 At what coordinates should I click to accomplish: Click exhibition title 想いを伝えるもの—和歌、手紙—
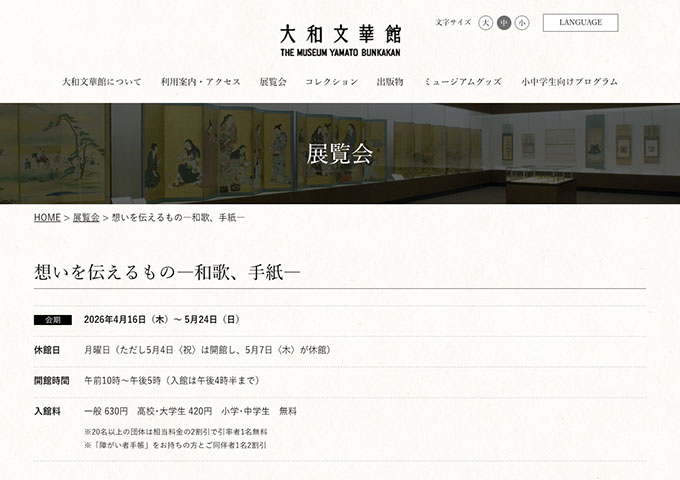click(167, 272)
